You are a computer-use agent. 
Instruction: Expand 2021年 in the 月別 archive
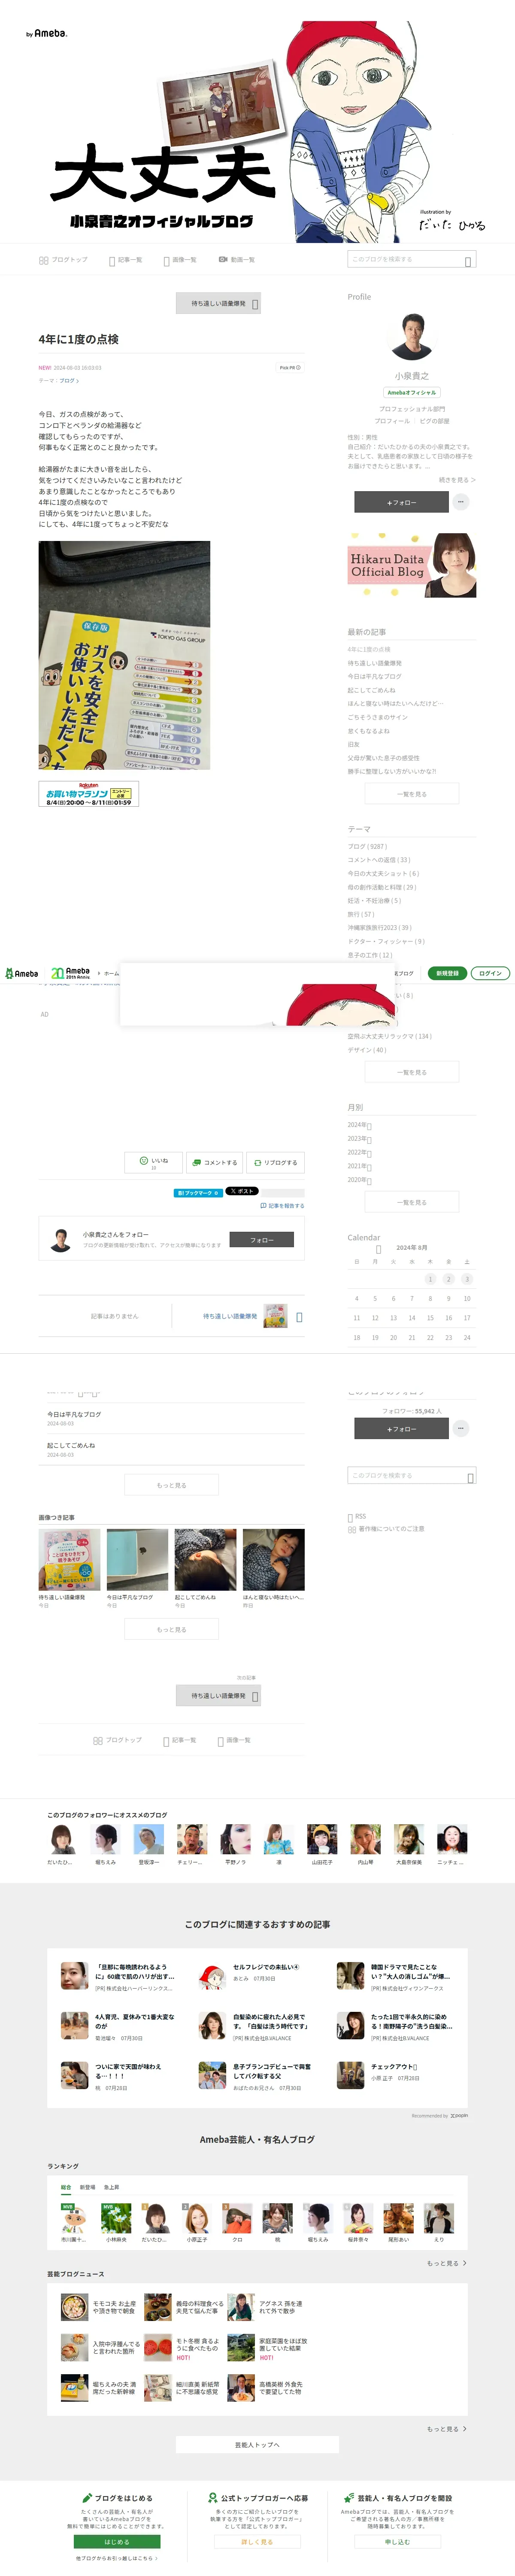pos(359,1166)
